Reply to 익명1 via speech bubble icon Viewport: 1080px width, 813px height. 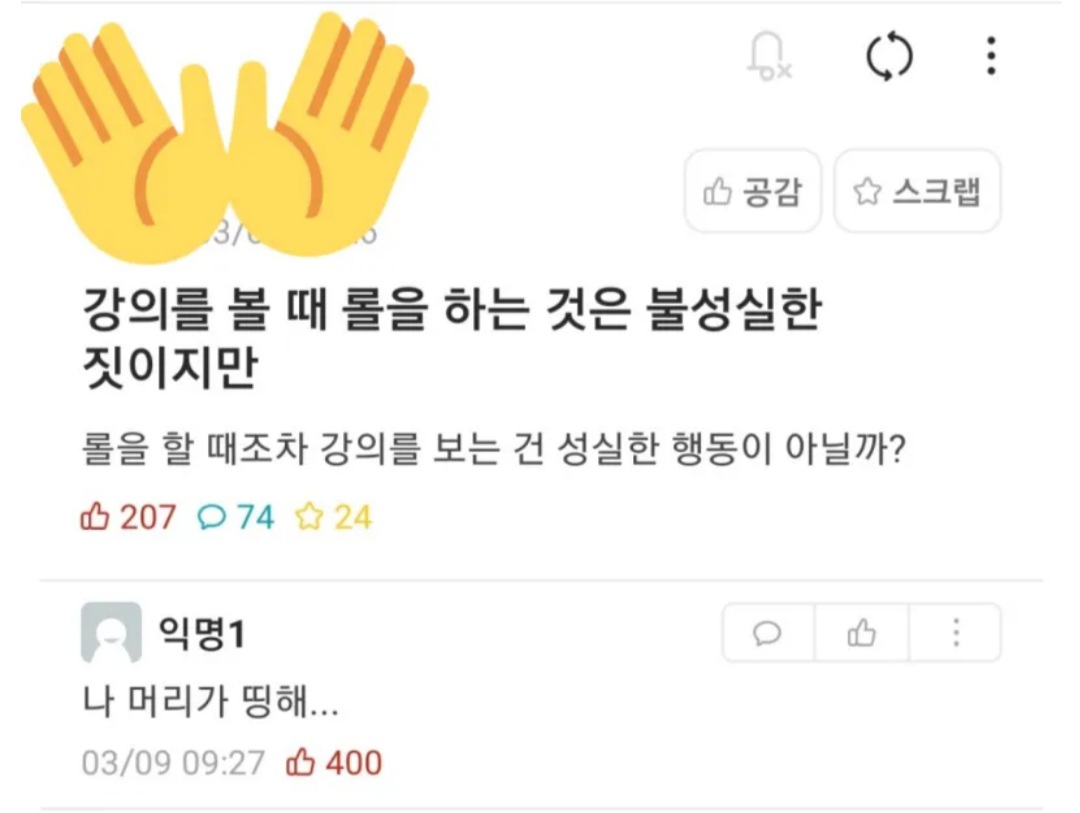pyautogui.click(x=767, y=632)
